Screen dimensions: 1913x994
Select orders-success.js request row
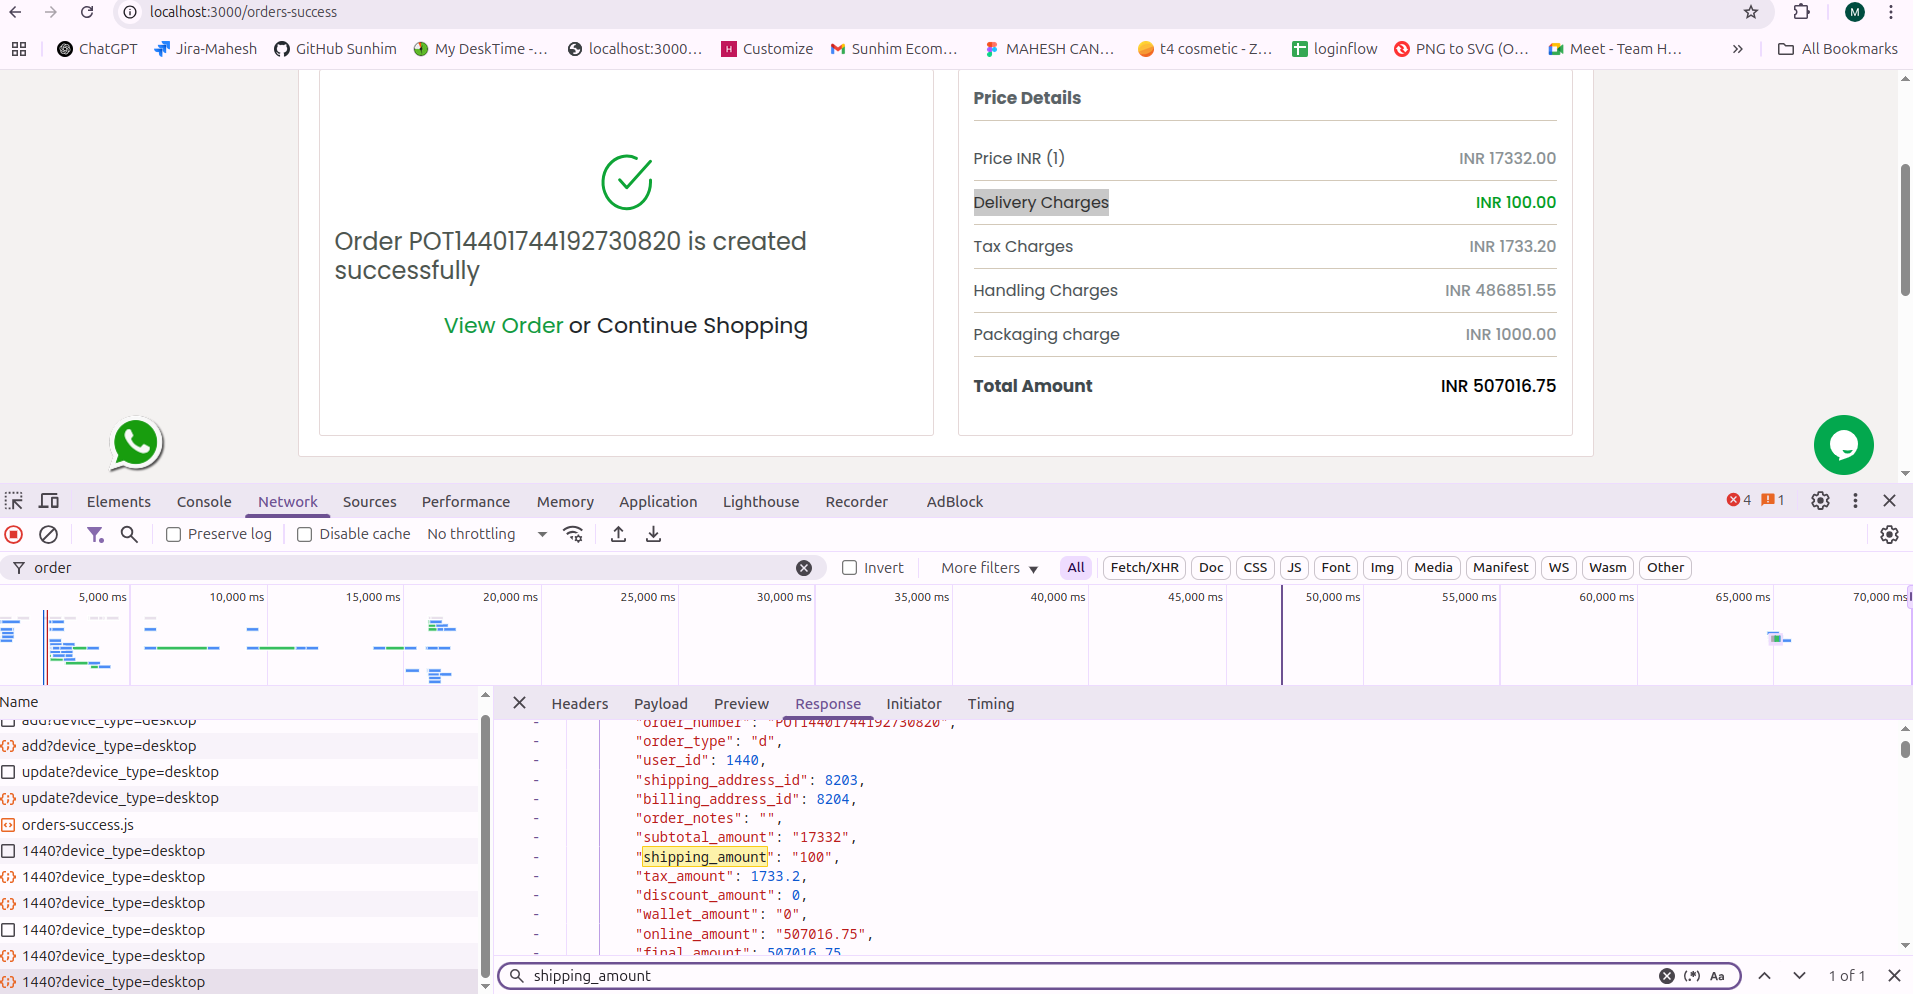click(240, 825)
